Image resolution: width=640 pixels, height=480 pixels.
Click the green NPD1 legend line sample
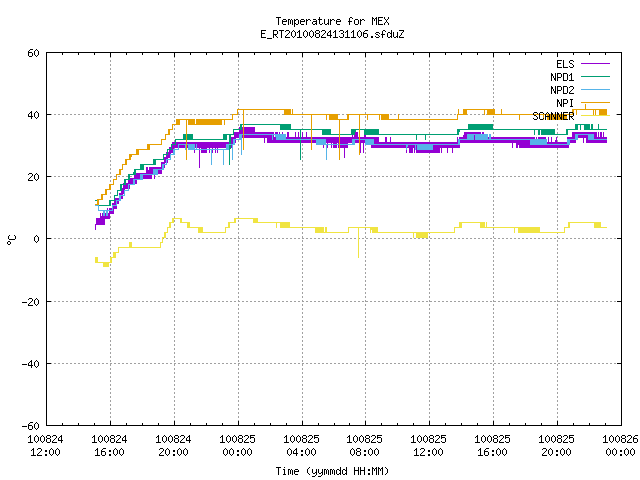pyautogui.click(x=595, y=76)
